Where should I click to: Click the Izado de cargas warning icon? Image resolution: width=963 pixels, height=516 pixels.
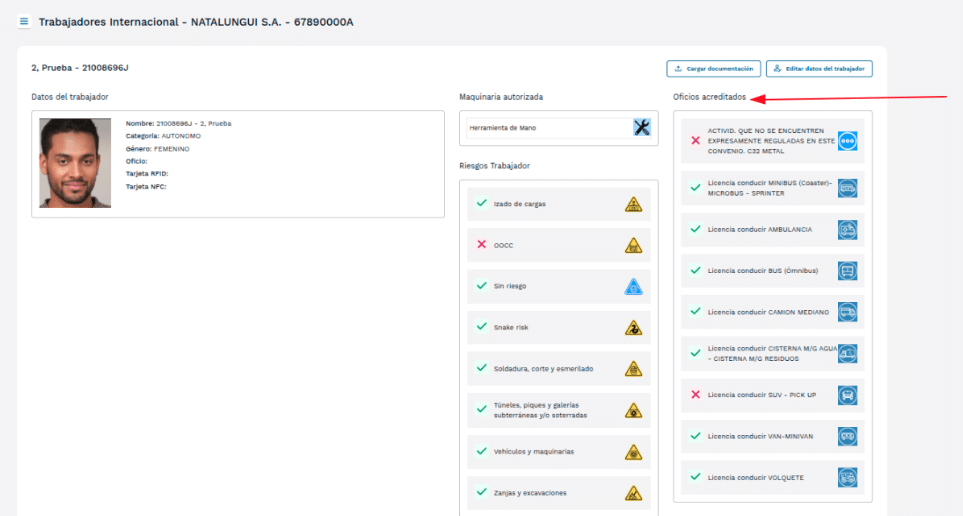(x=633, y=204)
